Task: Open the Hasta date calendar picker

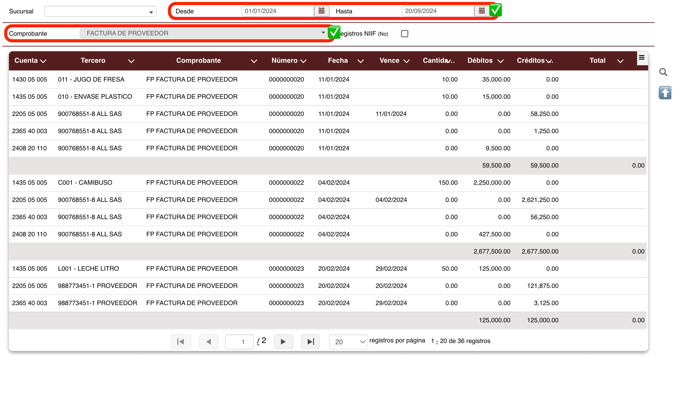Action: (x=481, y=11)
